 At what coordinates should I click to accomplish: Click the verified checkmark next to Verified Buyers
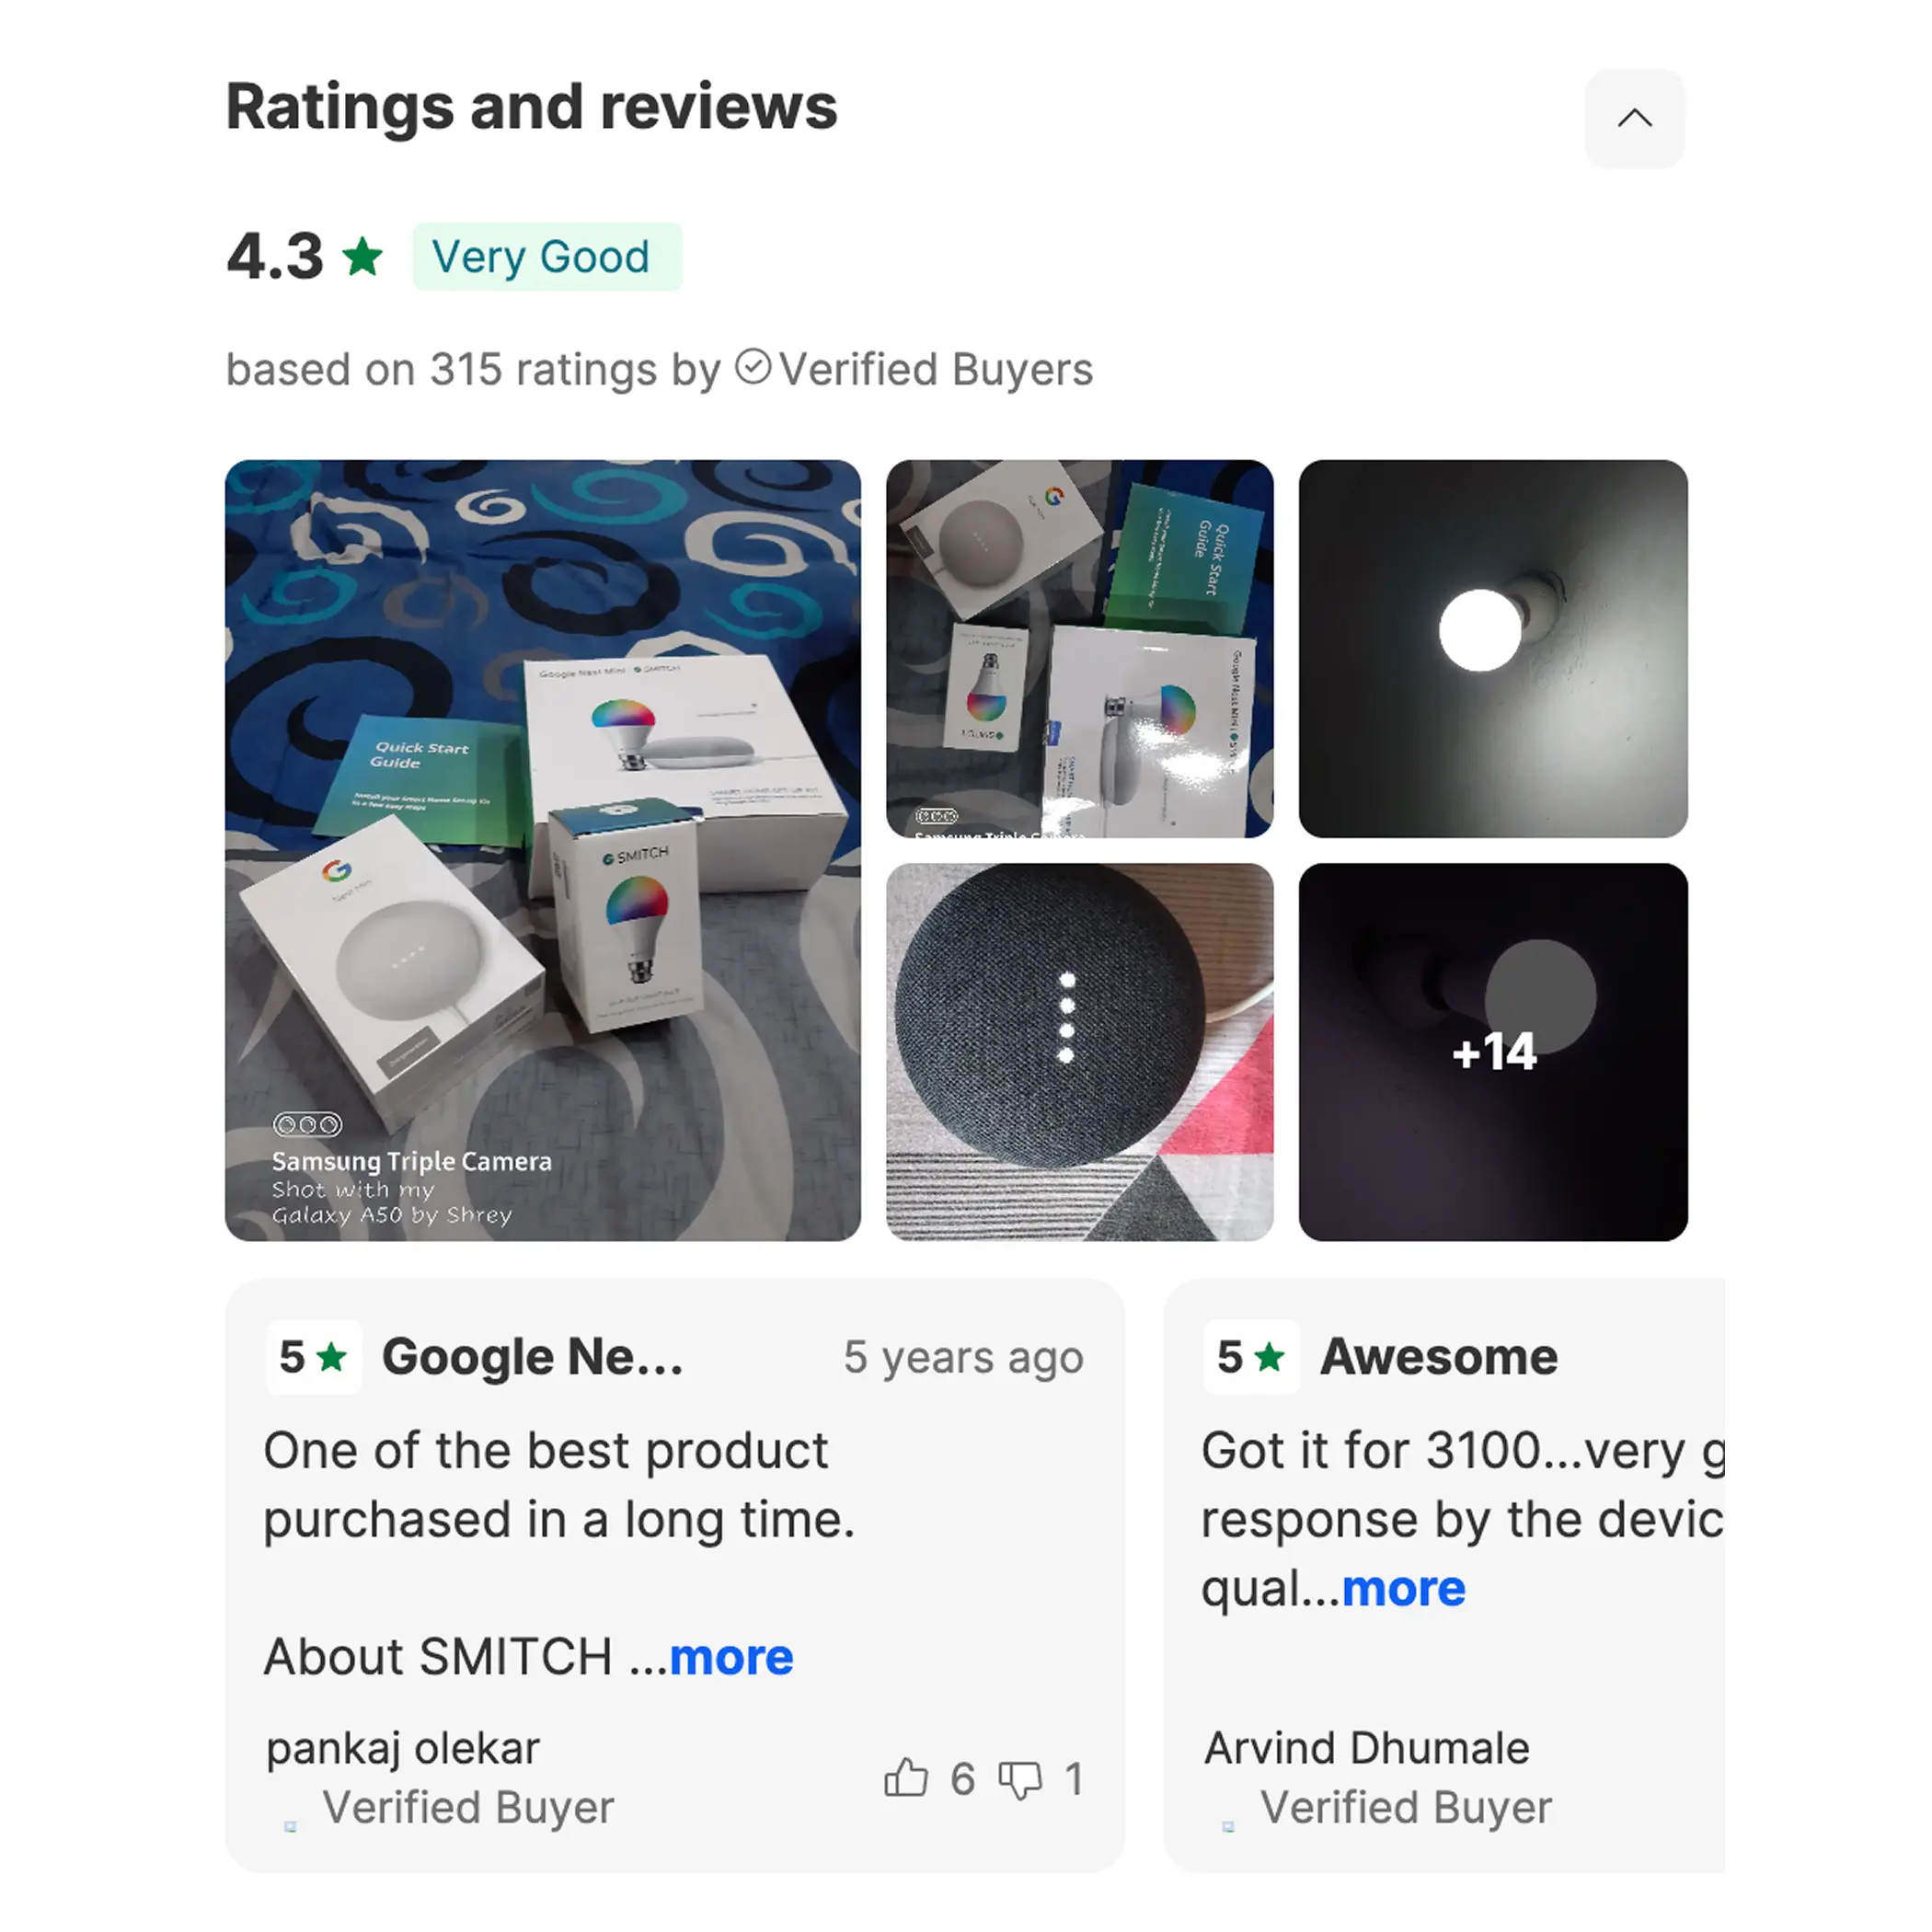(753, 368)
